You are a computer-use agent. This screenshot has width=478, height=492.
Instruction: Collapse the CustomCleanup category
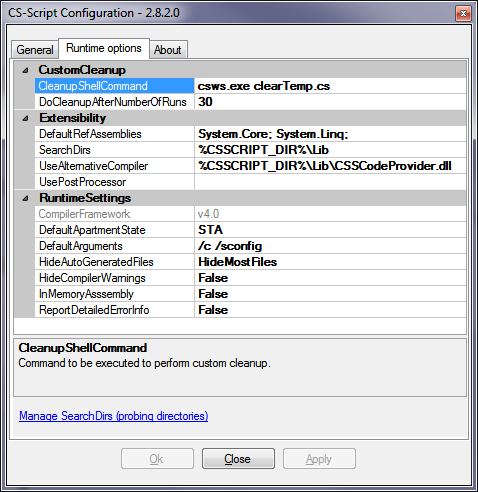point(25,70)
